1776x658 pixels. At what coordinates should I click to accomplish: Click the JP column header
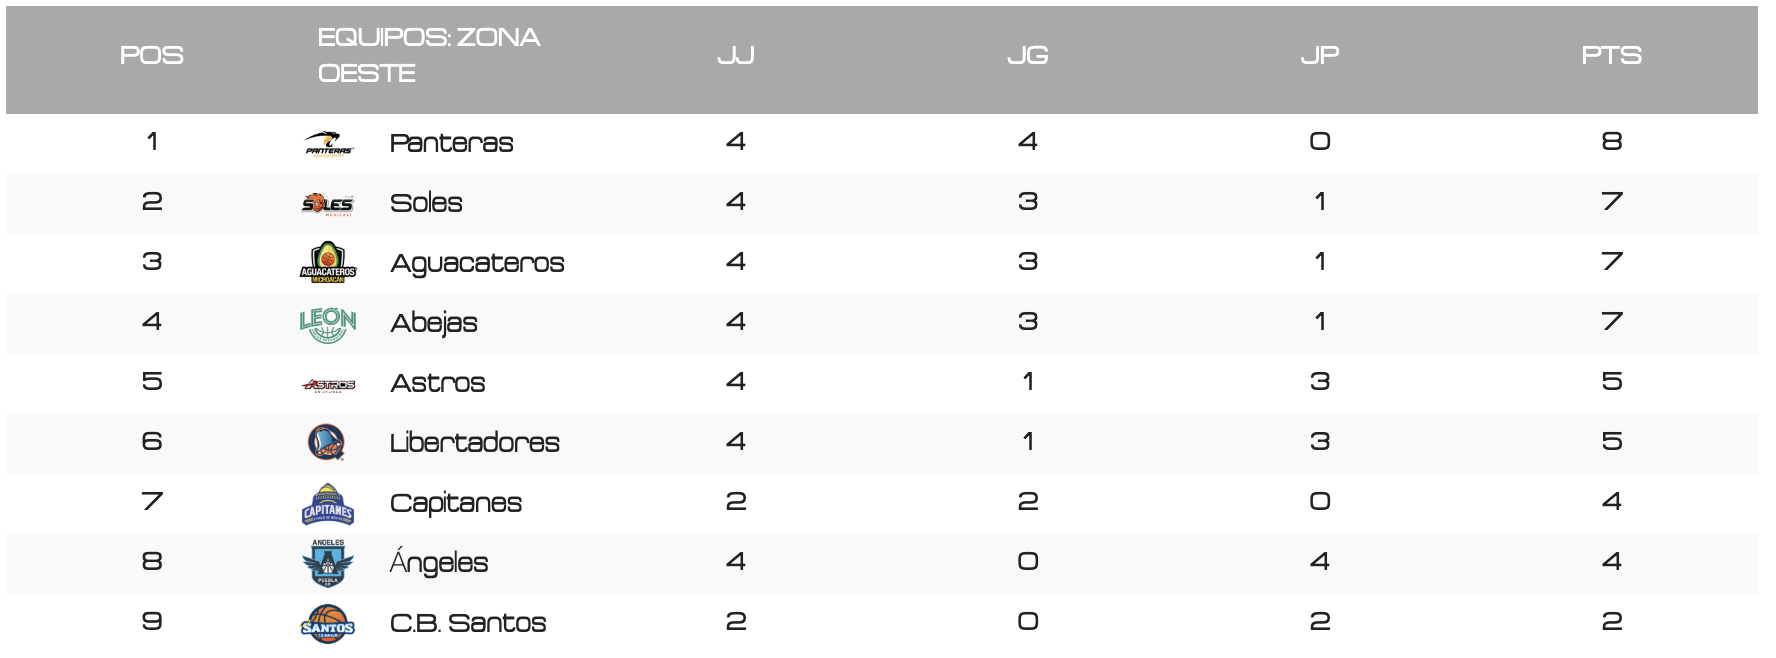pyautogui.click(x=1320, y=56)
